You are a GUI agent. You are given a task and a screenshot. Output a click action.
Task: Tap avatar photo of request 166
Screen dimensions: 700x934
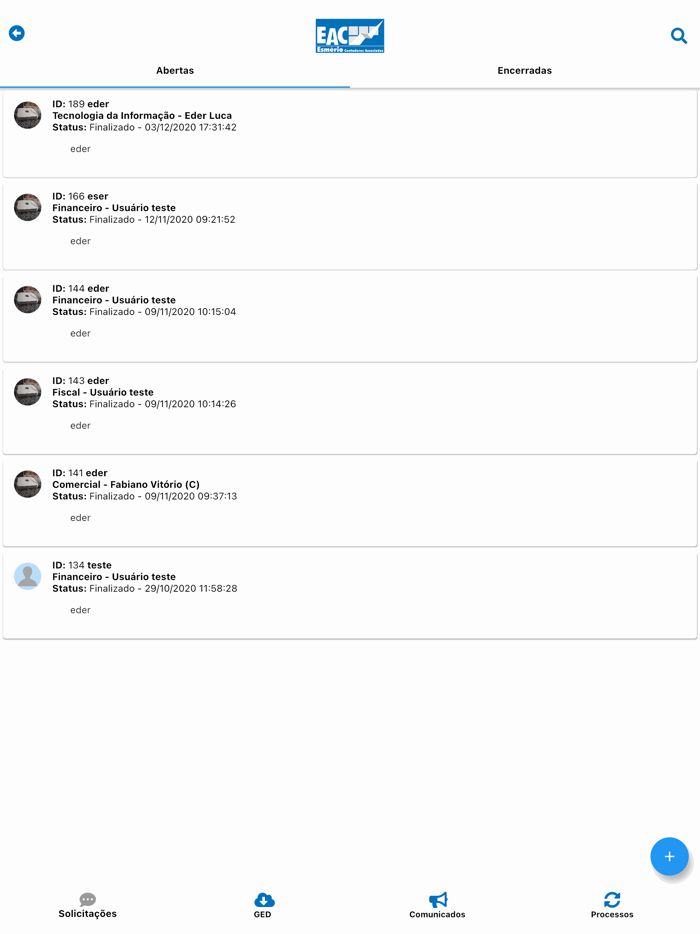[x=28, y=207]
